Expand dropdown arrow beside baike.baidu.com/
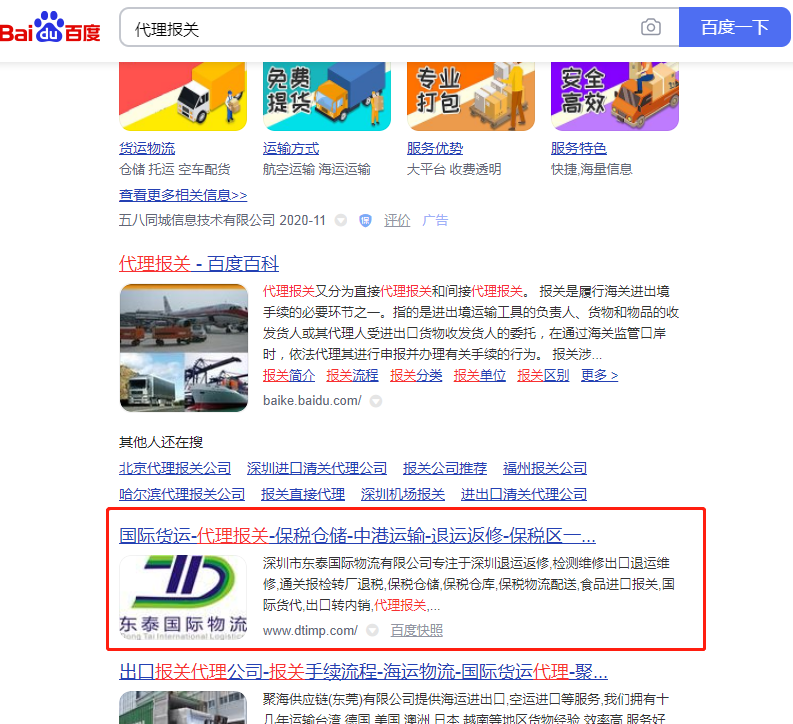The image size is (793, 724). click(376, 401)
